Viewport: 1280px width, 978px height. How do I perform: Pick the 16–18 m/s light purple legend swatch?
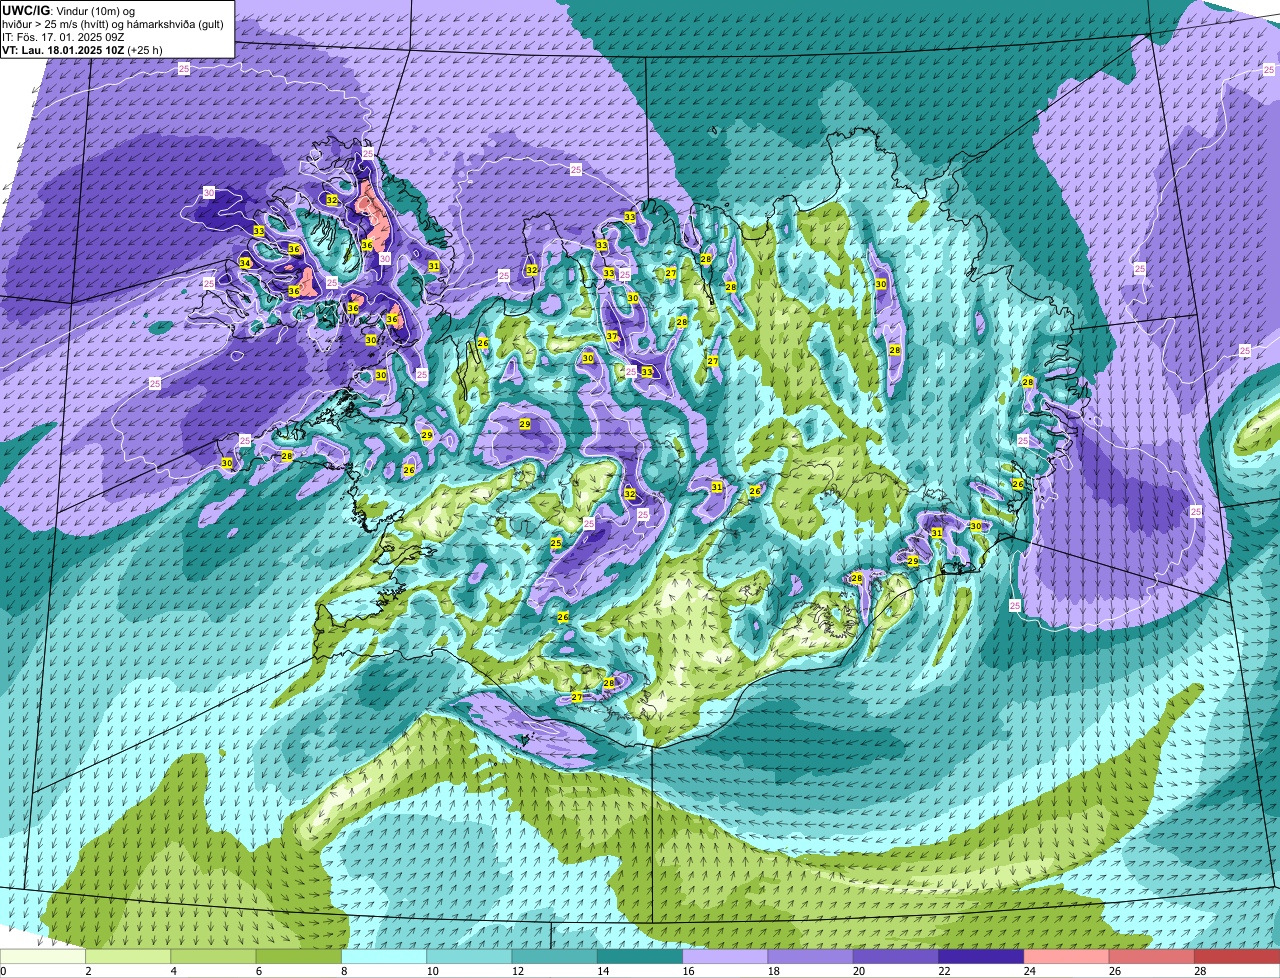(x=725, y=957)
